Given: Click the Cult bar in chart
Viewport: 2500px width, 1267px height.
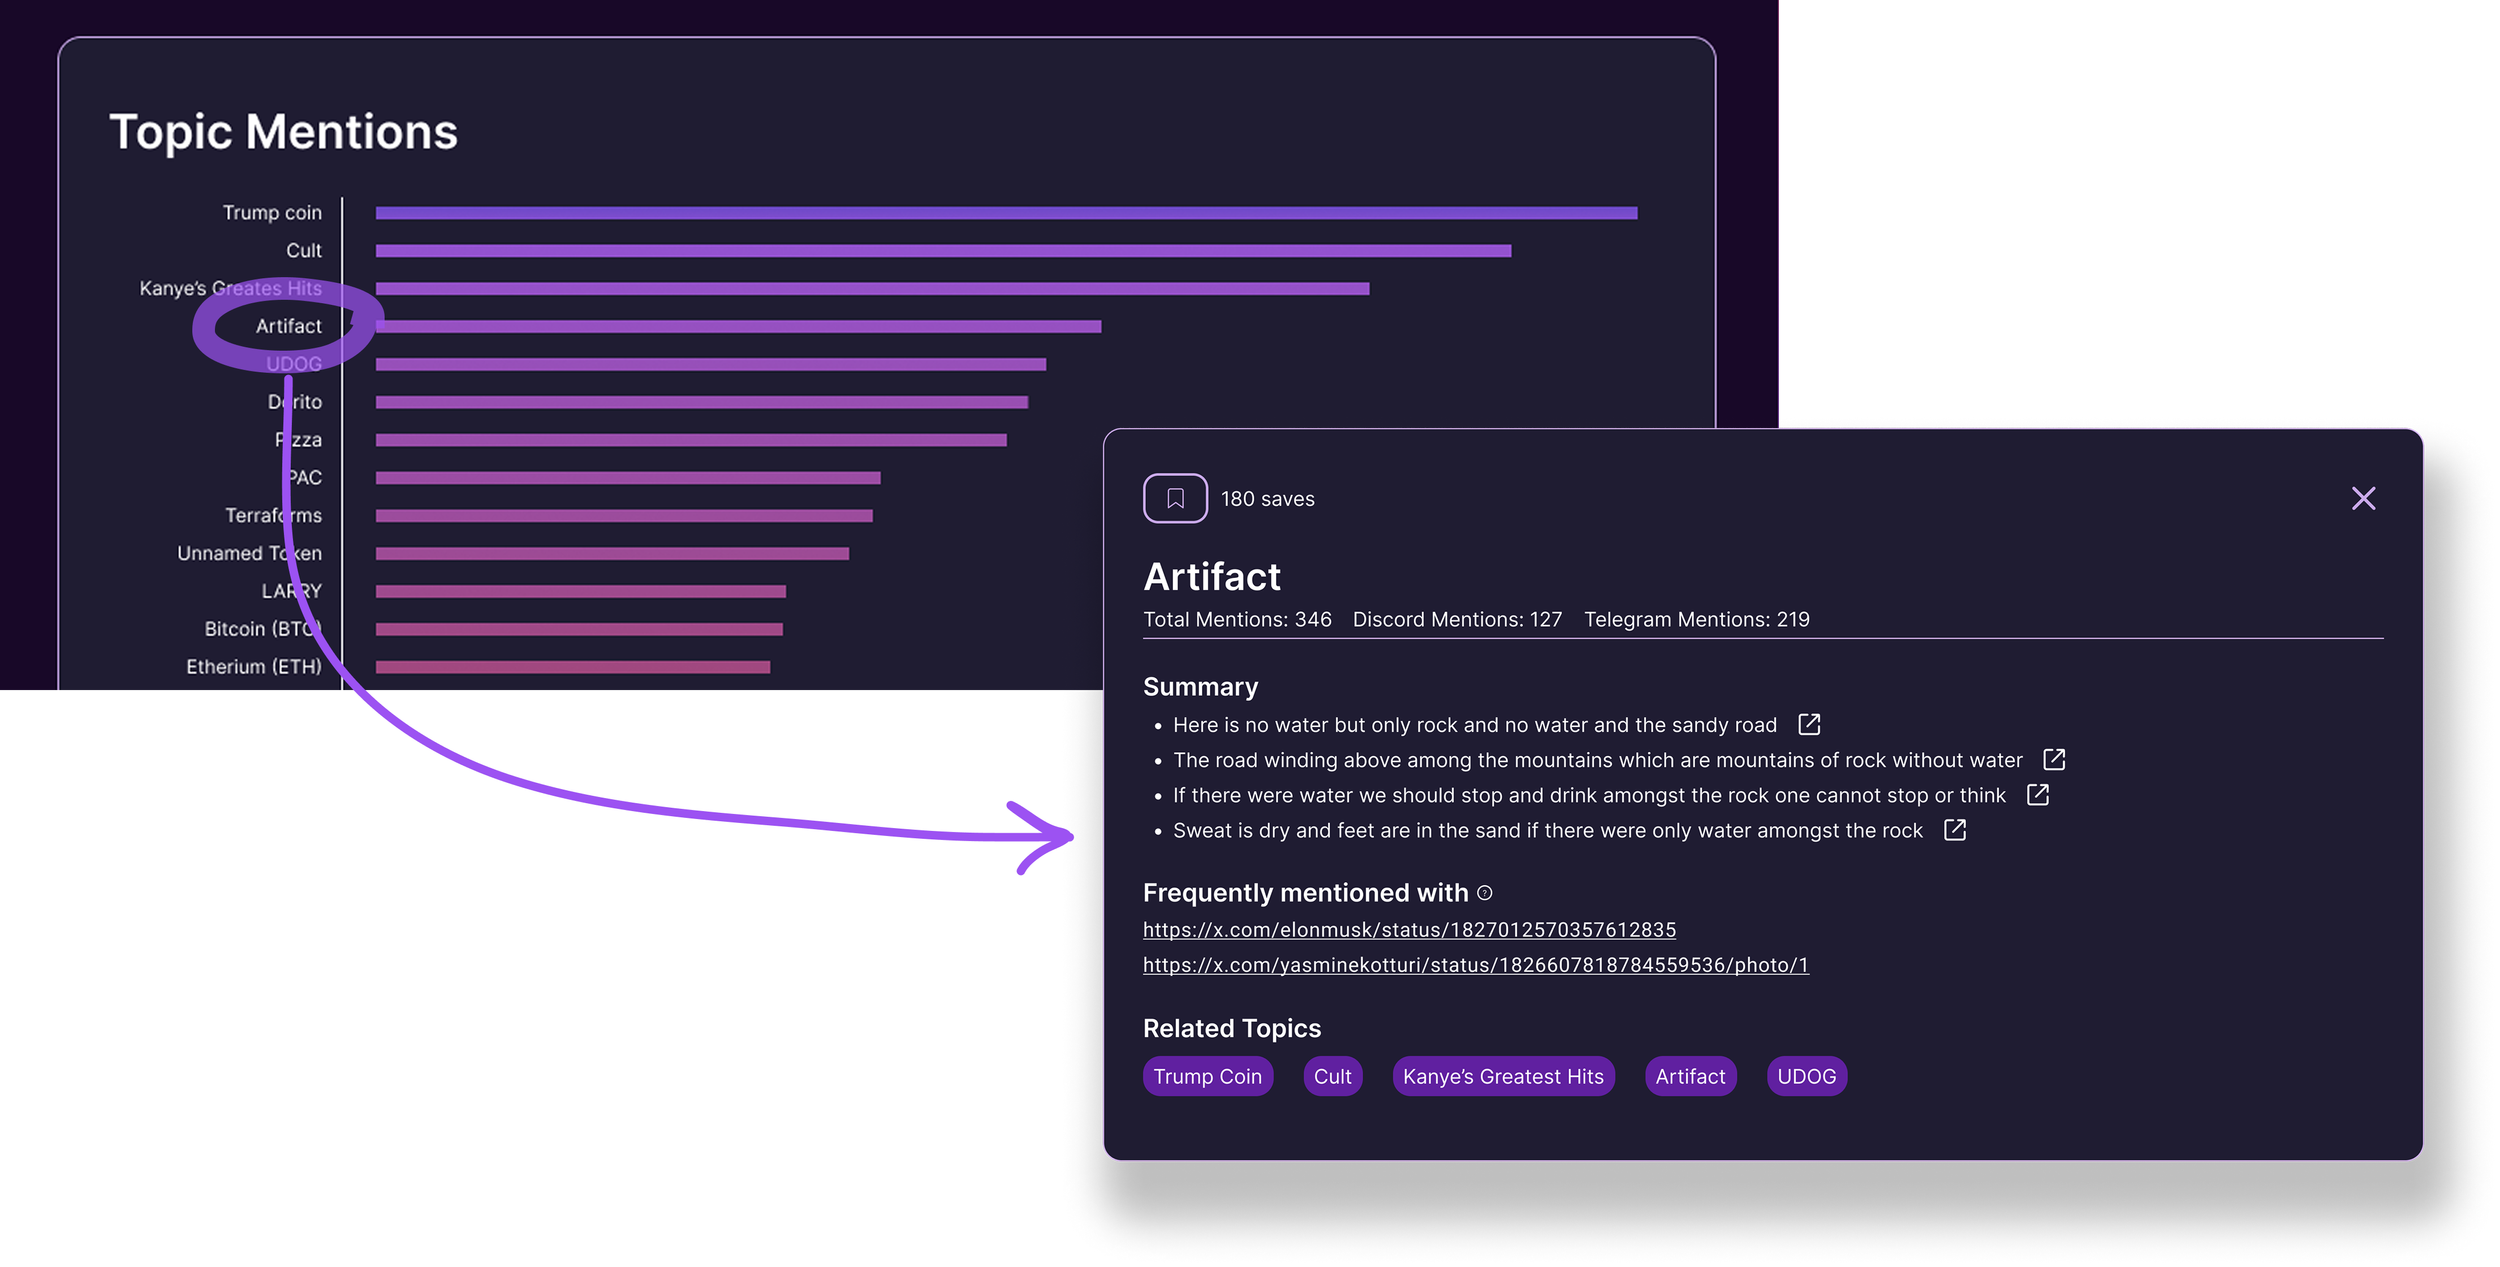Looking at the screenshot, I should tap(942, 251).
